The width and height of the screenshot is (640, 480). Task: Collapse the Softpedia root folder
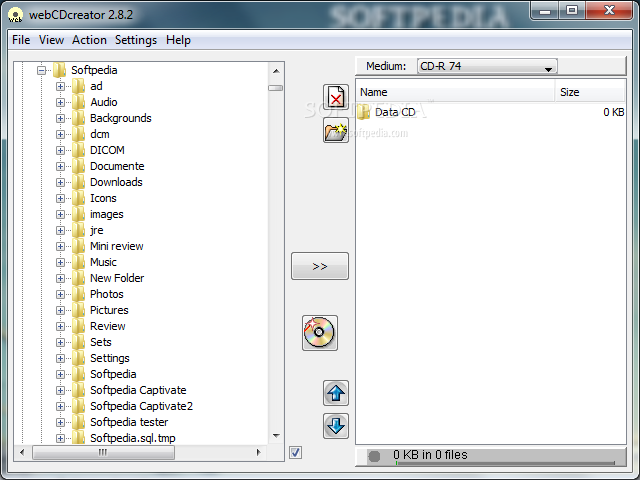41,71
